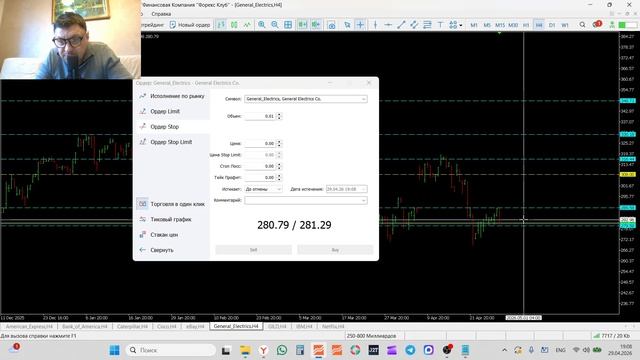Open the Справка menu
This screenshot has width=640, height=360.
(161, 14)
